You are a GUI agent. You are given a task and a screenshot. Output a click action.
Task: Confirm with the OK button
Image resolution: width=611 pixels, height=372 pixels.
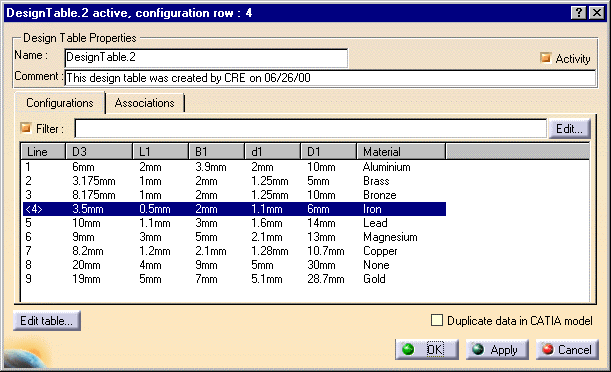tap(427, 349)
